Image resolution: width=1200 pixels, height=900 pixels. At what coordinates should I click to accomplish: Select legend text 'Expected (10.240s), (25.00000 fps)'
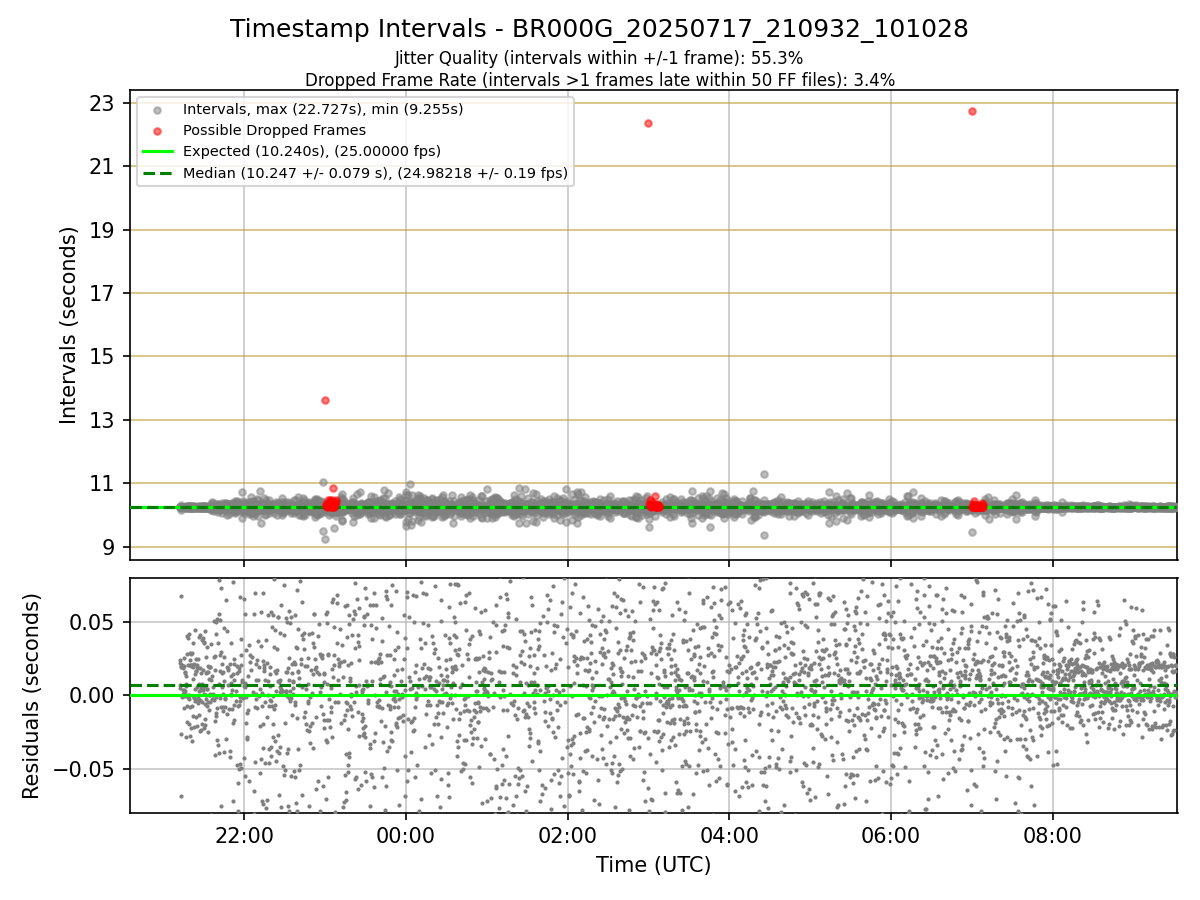pos(312,152)
